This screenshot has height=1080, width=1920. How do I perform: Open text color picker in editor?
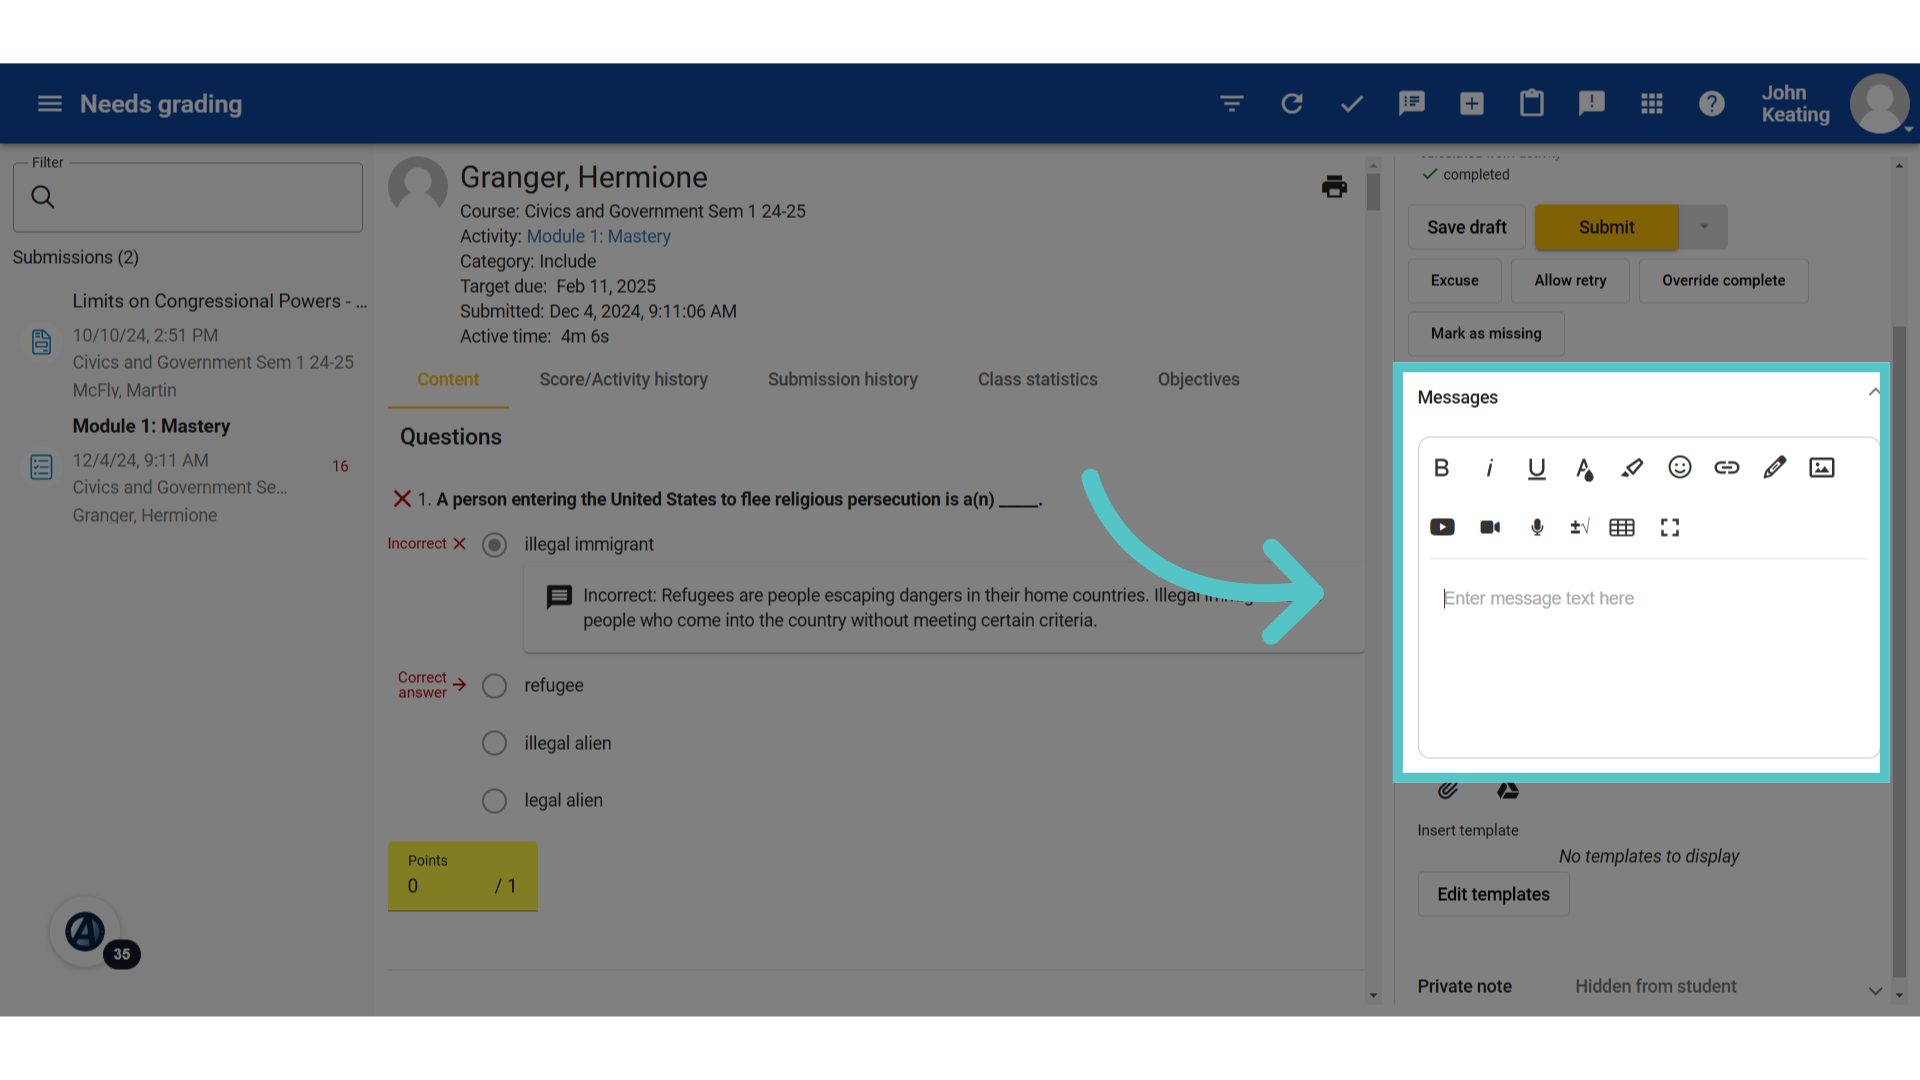click(x=1584, y=468)
